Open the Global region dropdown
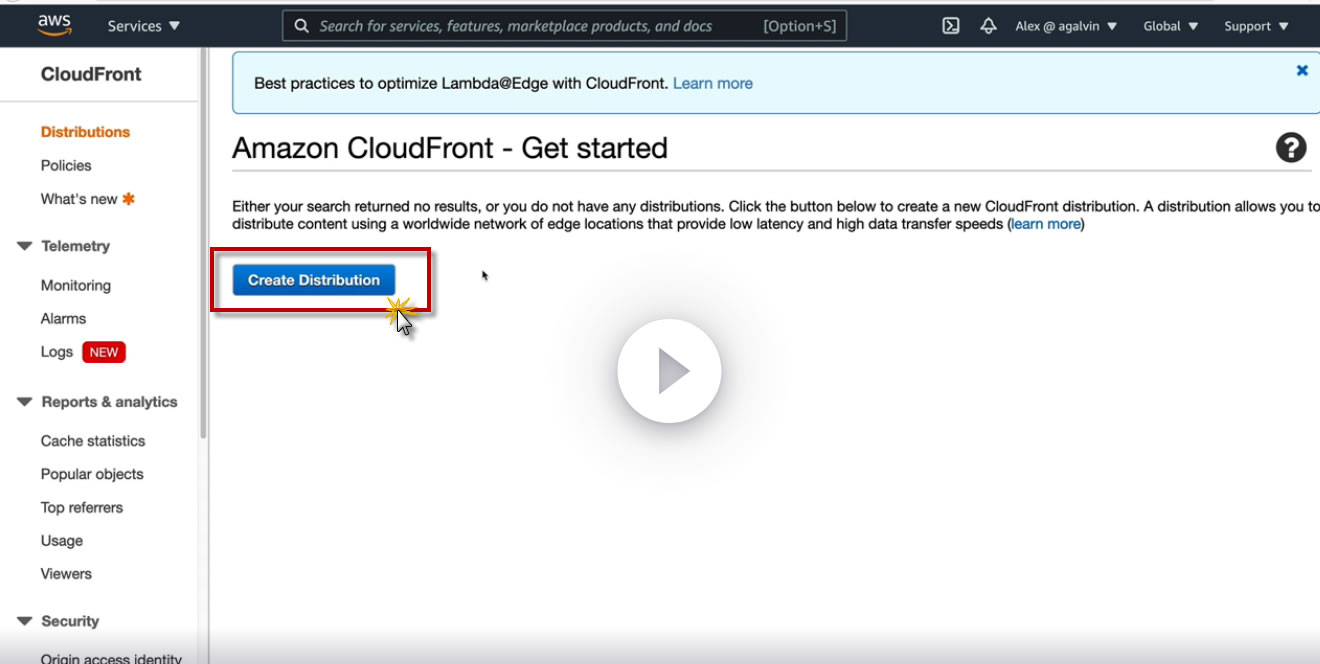This screenshot has height=664, width=1320. (1171, 26)
